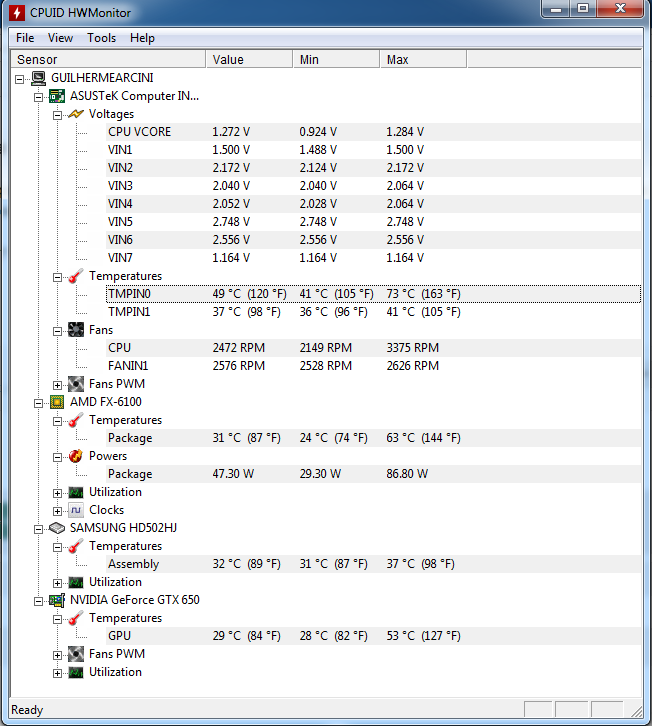Select the TMPIN0 temperature row
Image resolution: width=652 pixels, height=726 pixels.
pyautogui.click(x=373, y=294)
